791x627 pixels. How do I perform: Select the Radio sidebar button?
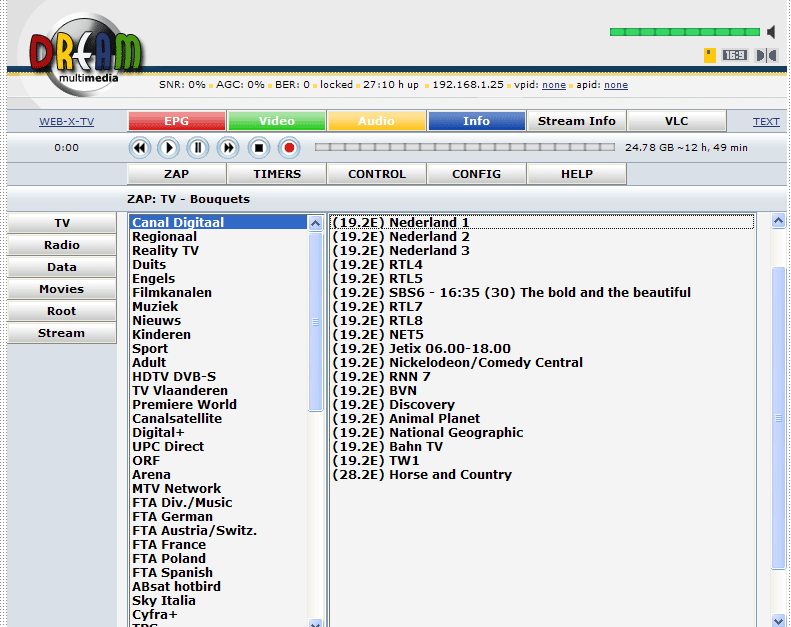coord(62,245)
